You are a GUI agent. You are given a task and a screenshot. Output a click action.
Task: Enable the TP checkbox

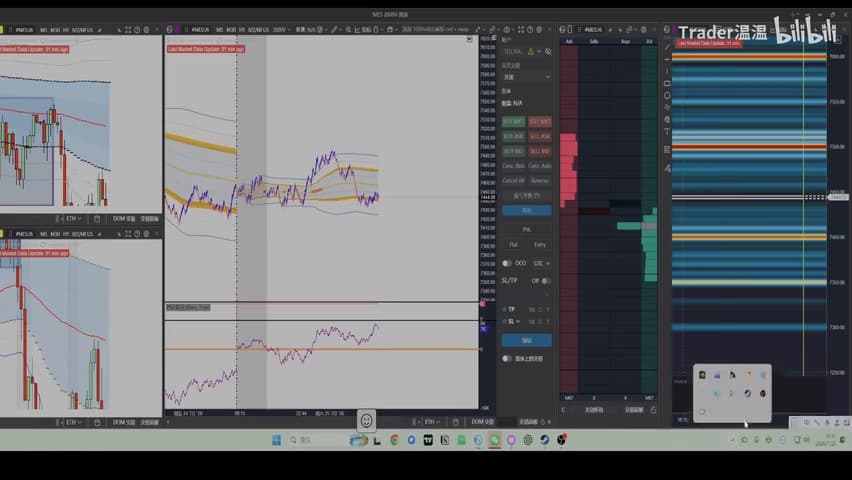(505, 309)
